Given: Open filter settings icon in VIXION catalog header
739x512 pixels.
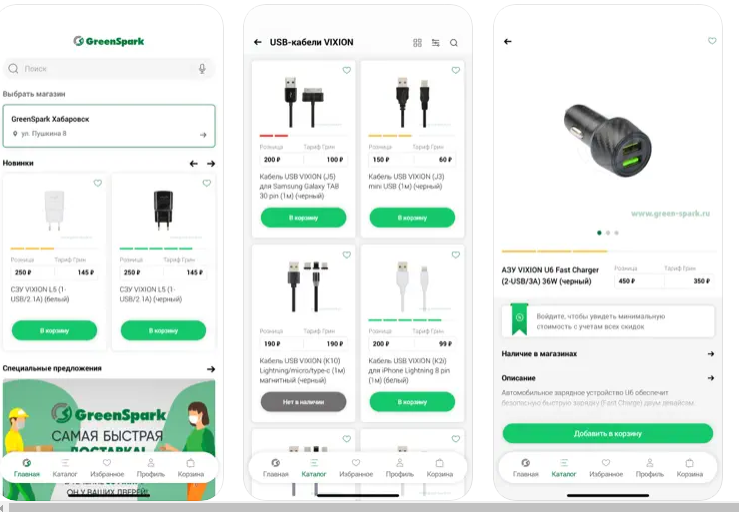Looking at the screenshot, I should point(435,43).
